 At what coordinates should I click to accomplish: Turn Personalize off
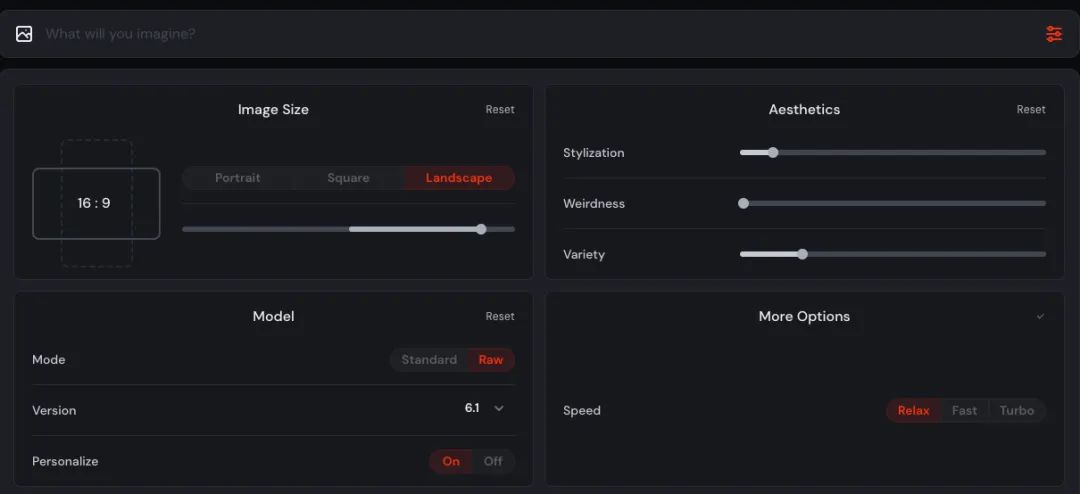493,461
